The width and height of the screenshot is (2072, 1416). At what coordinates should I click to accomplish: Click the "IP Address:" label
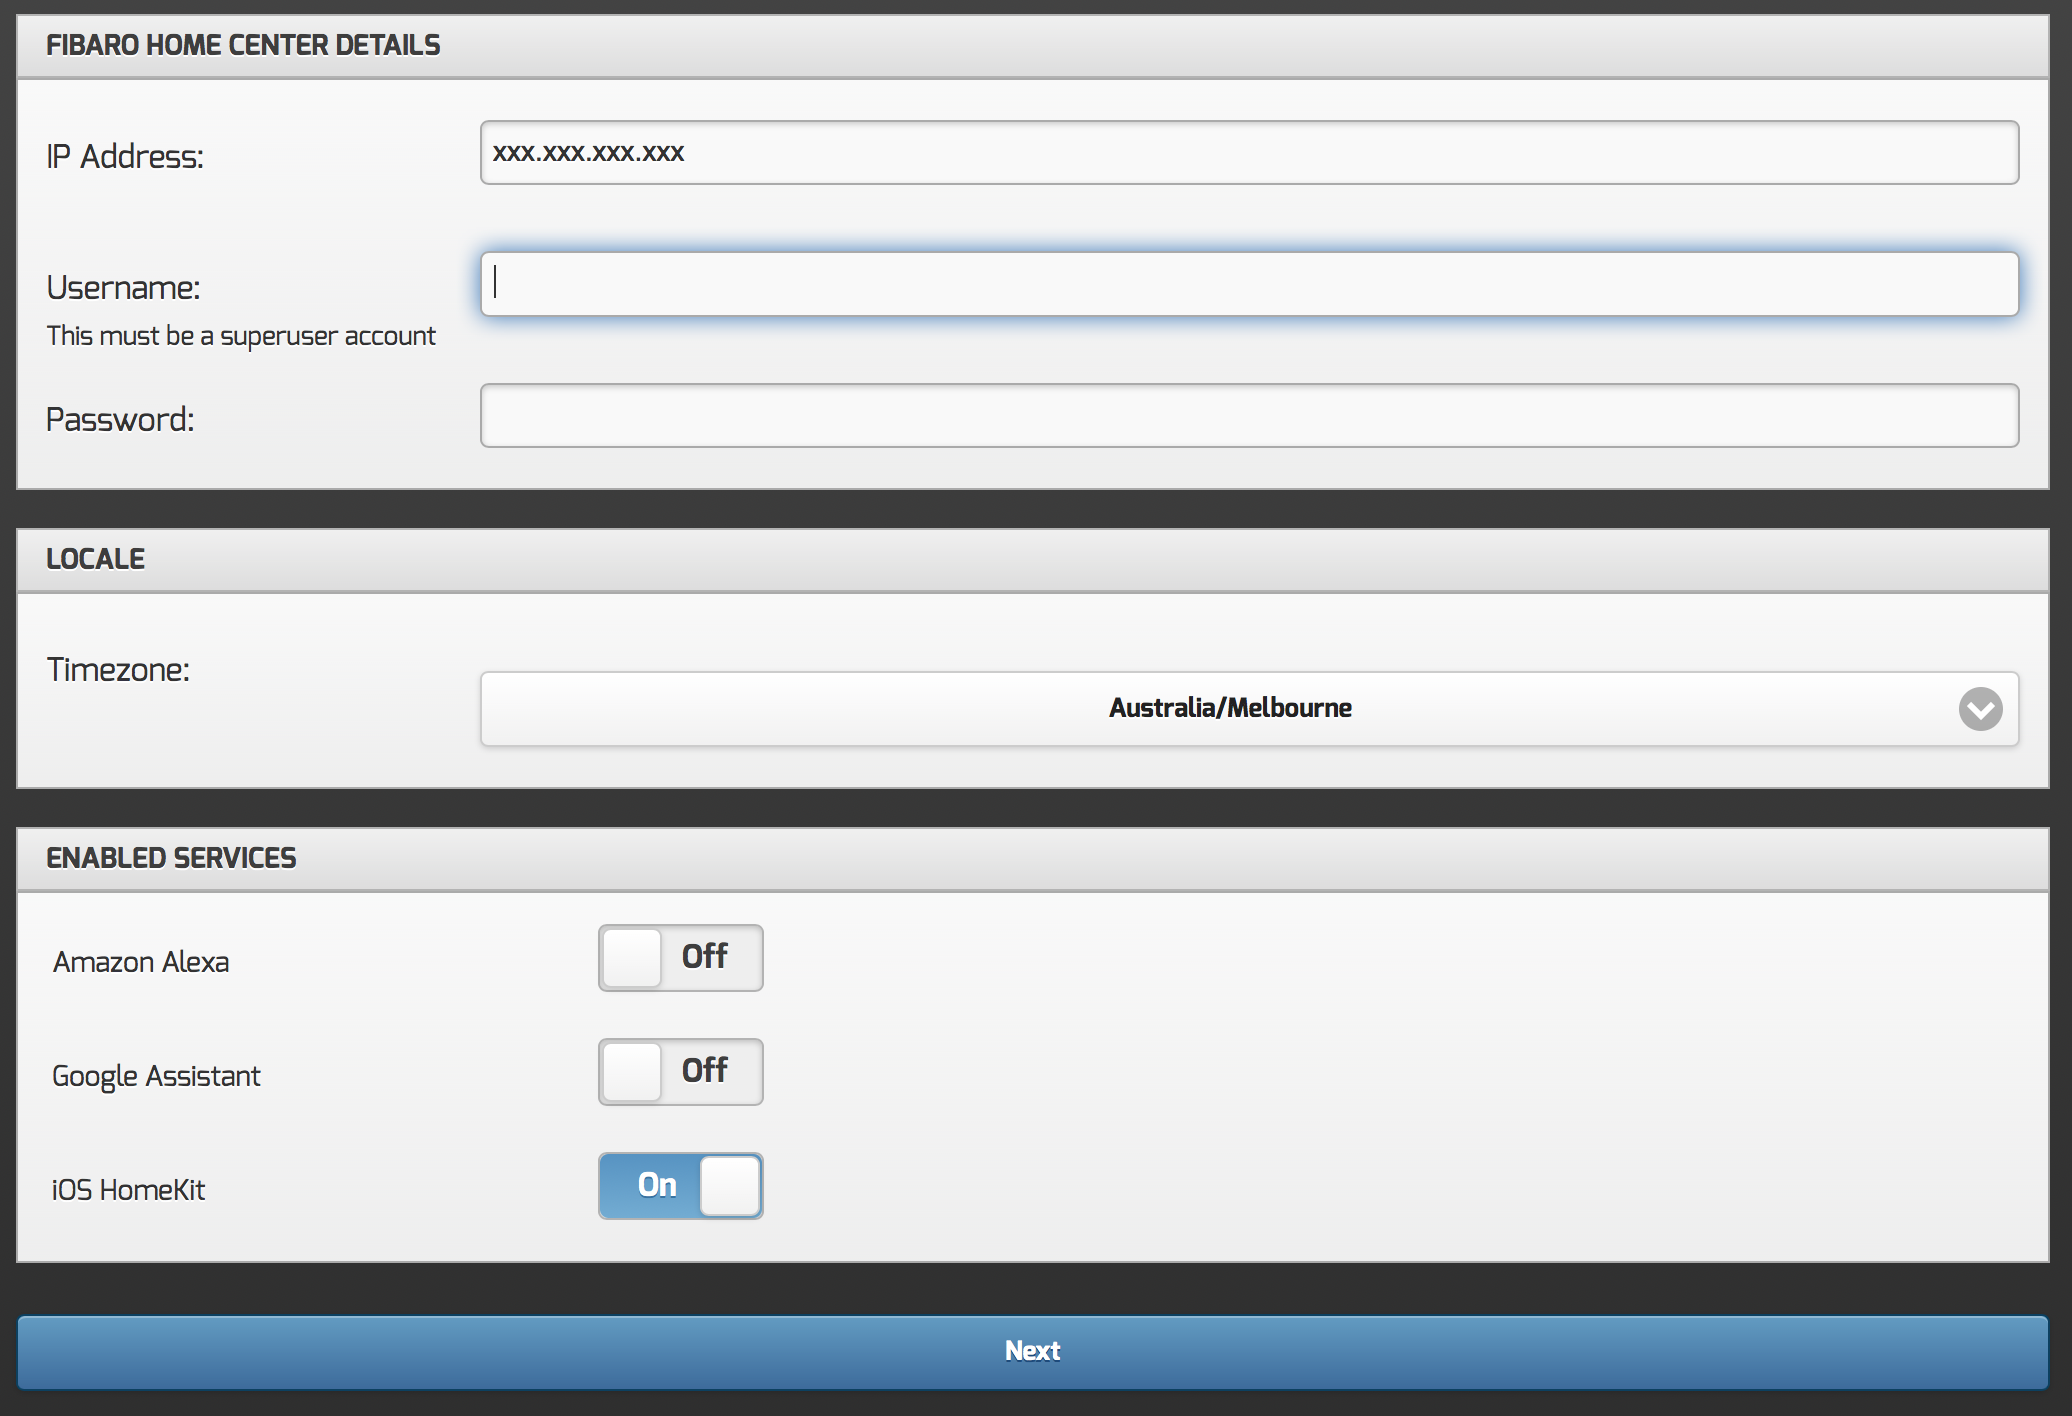click(125, 157)
